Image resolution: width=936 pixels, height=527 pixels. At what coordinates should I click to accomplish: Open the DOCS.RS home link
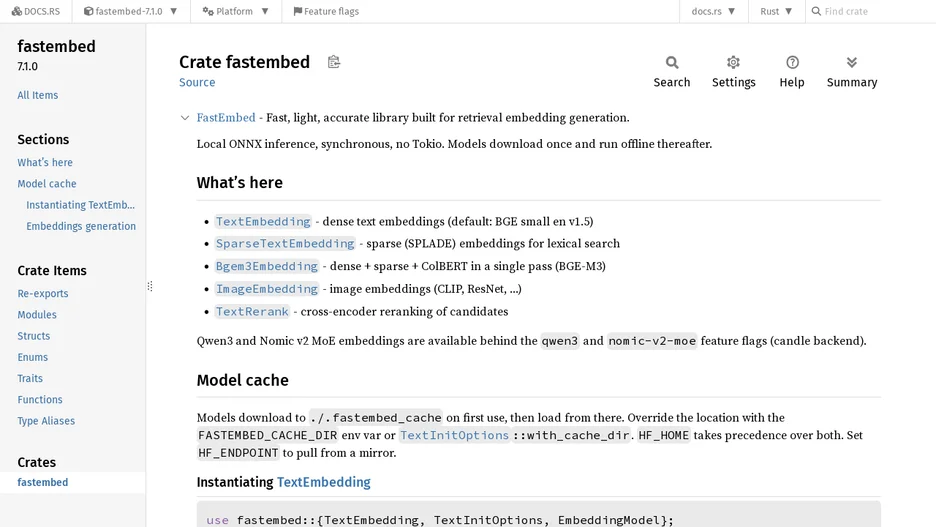click(36, 11)
